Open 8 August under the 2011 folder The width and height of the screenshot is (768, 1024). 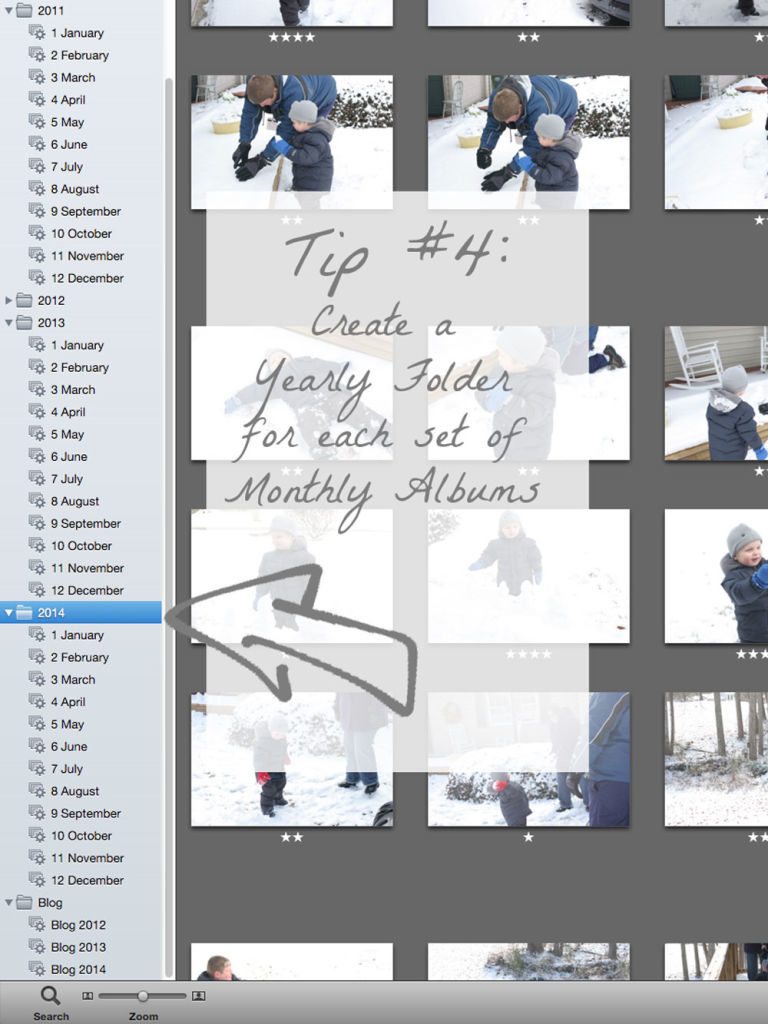pyautogui.click(x=75, y=189)
